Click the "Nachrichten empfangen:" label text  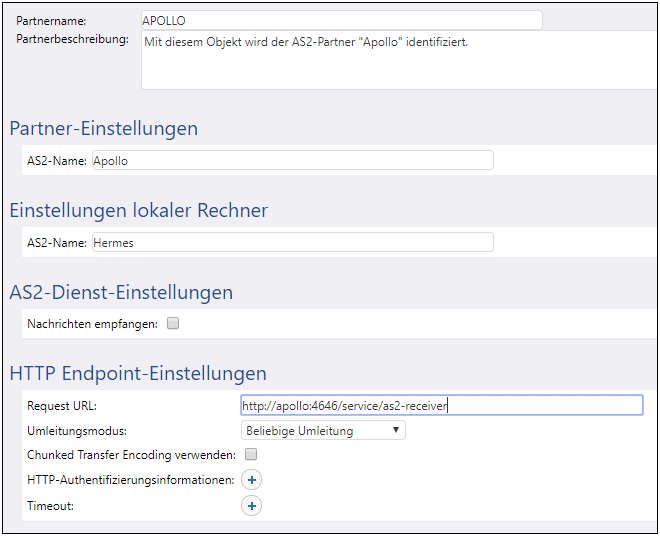point(92,323)
